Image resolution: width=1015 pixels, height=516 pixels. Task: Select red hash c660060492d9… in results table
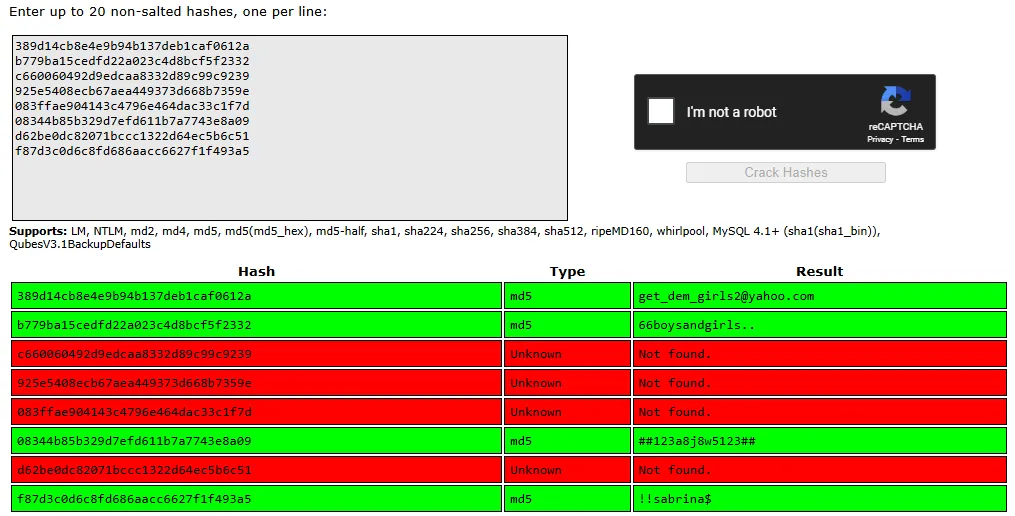tap(134, 354)
